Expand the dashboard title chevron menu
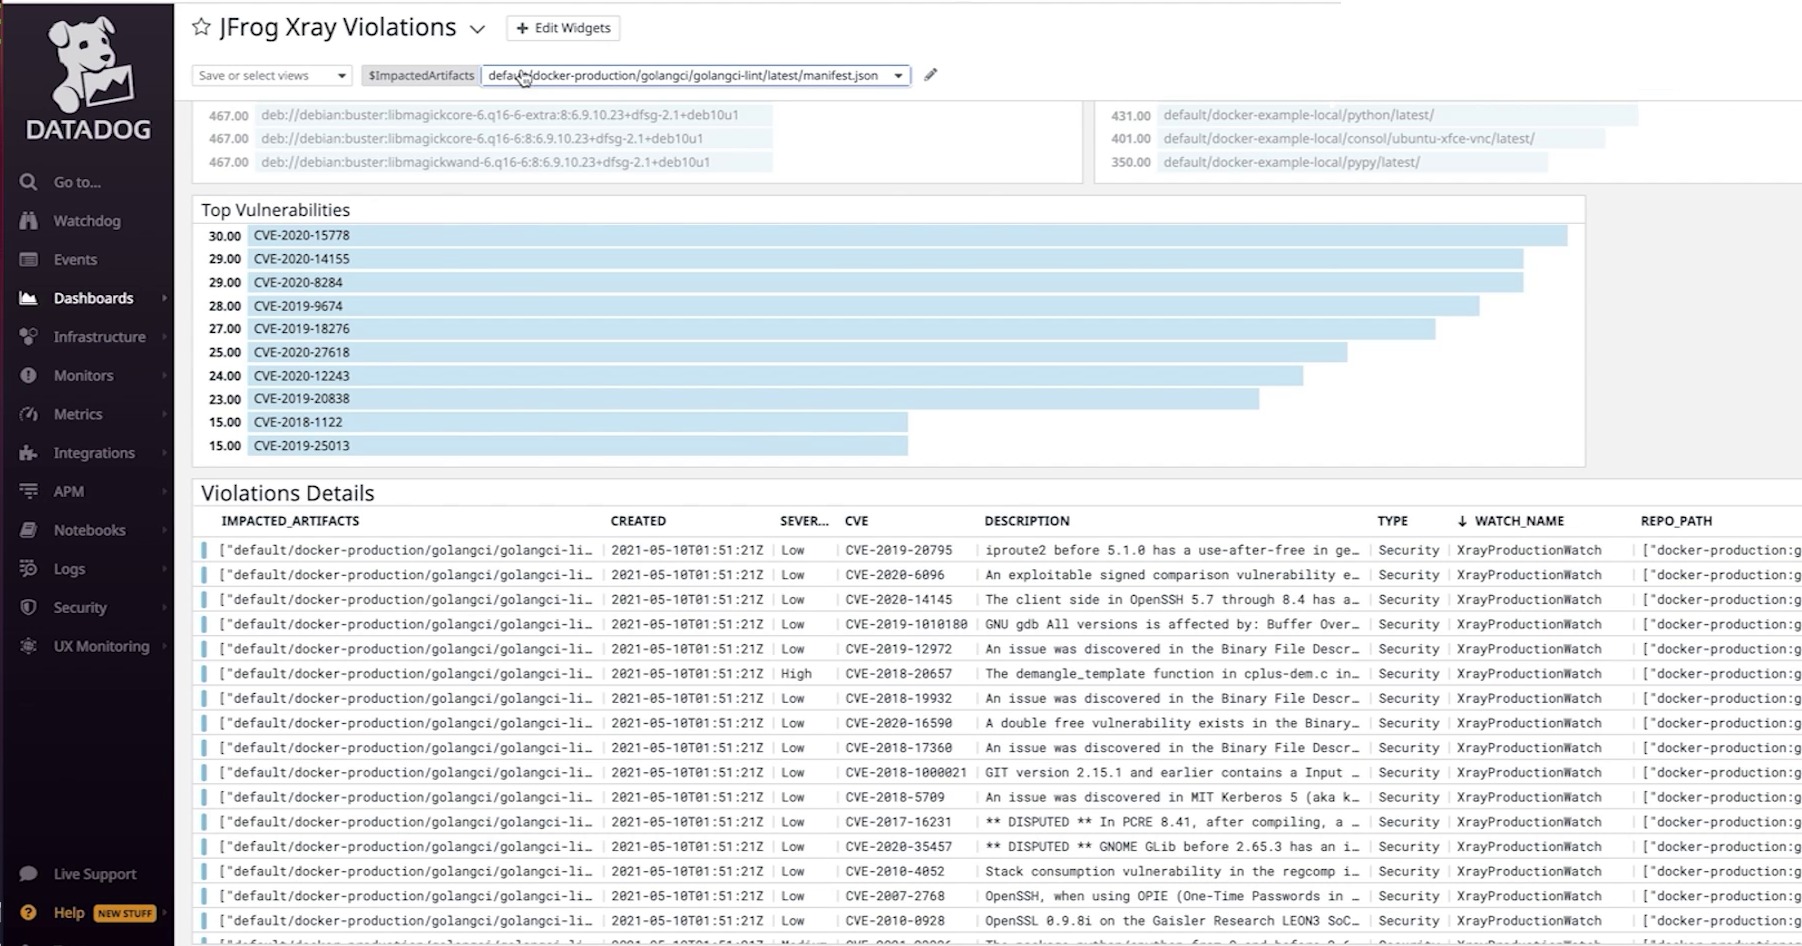The height and width of the screenshot is (946, 1802). click(476, 29)
